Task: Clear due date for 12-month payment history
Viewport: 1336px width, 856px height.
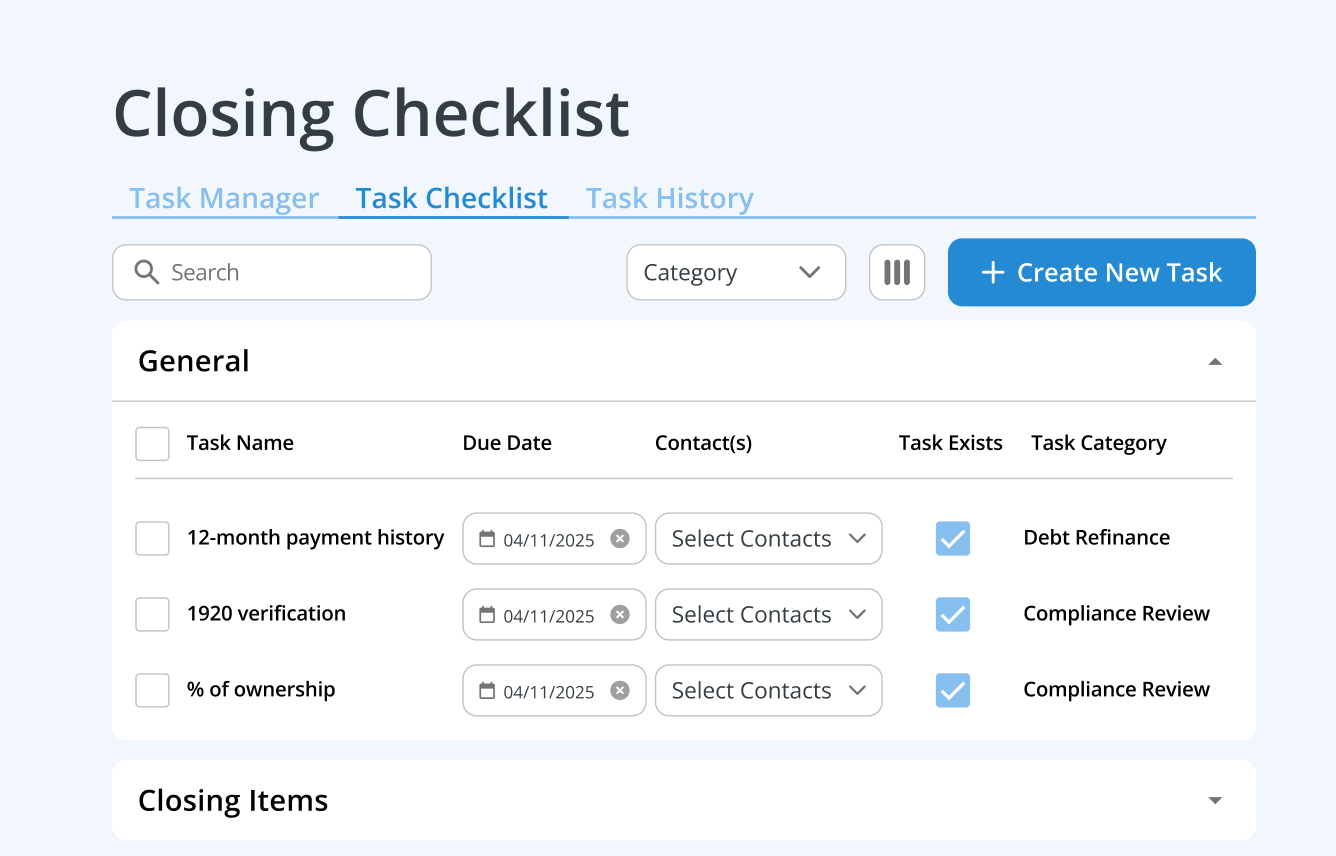Action: [620, 539]
